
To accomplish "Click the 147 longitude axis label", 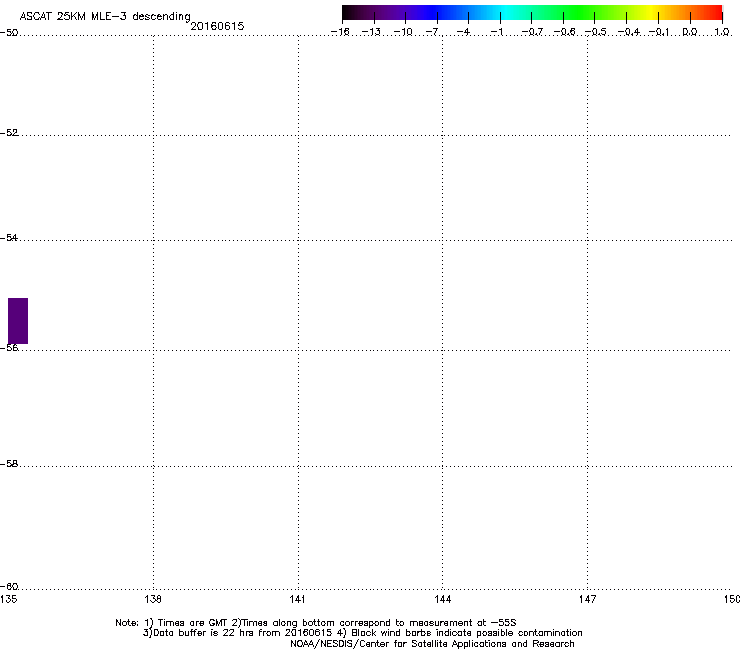I will coord(587,599).
